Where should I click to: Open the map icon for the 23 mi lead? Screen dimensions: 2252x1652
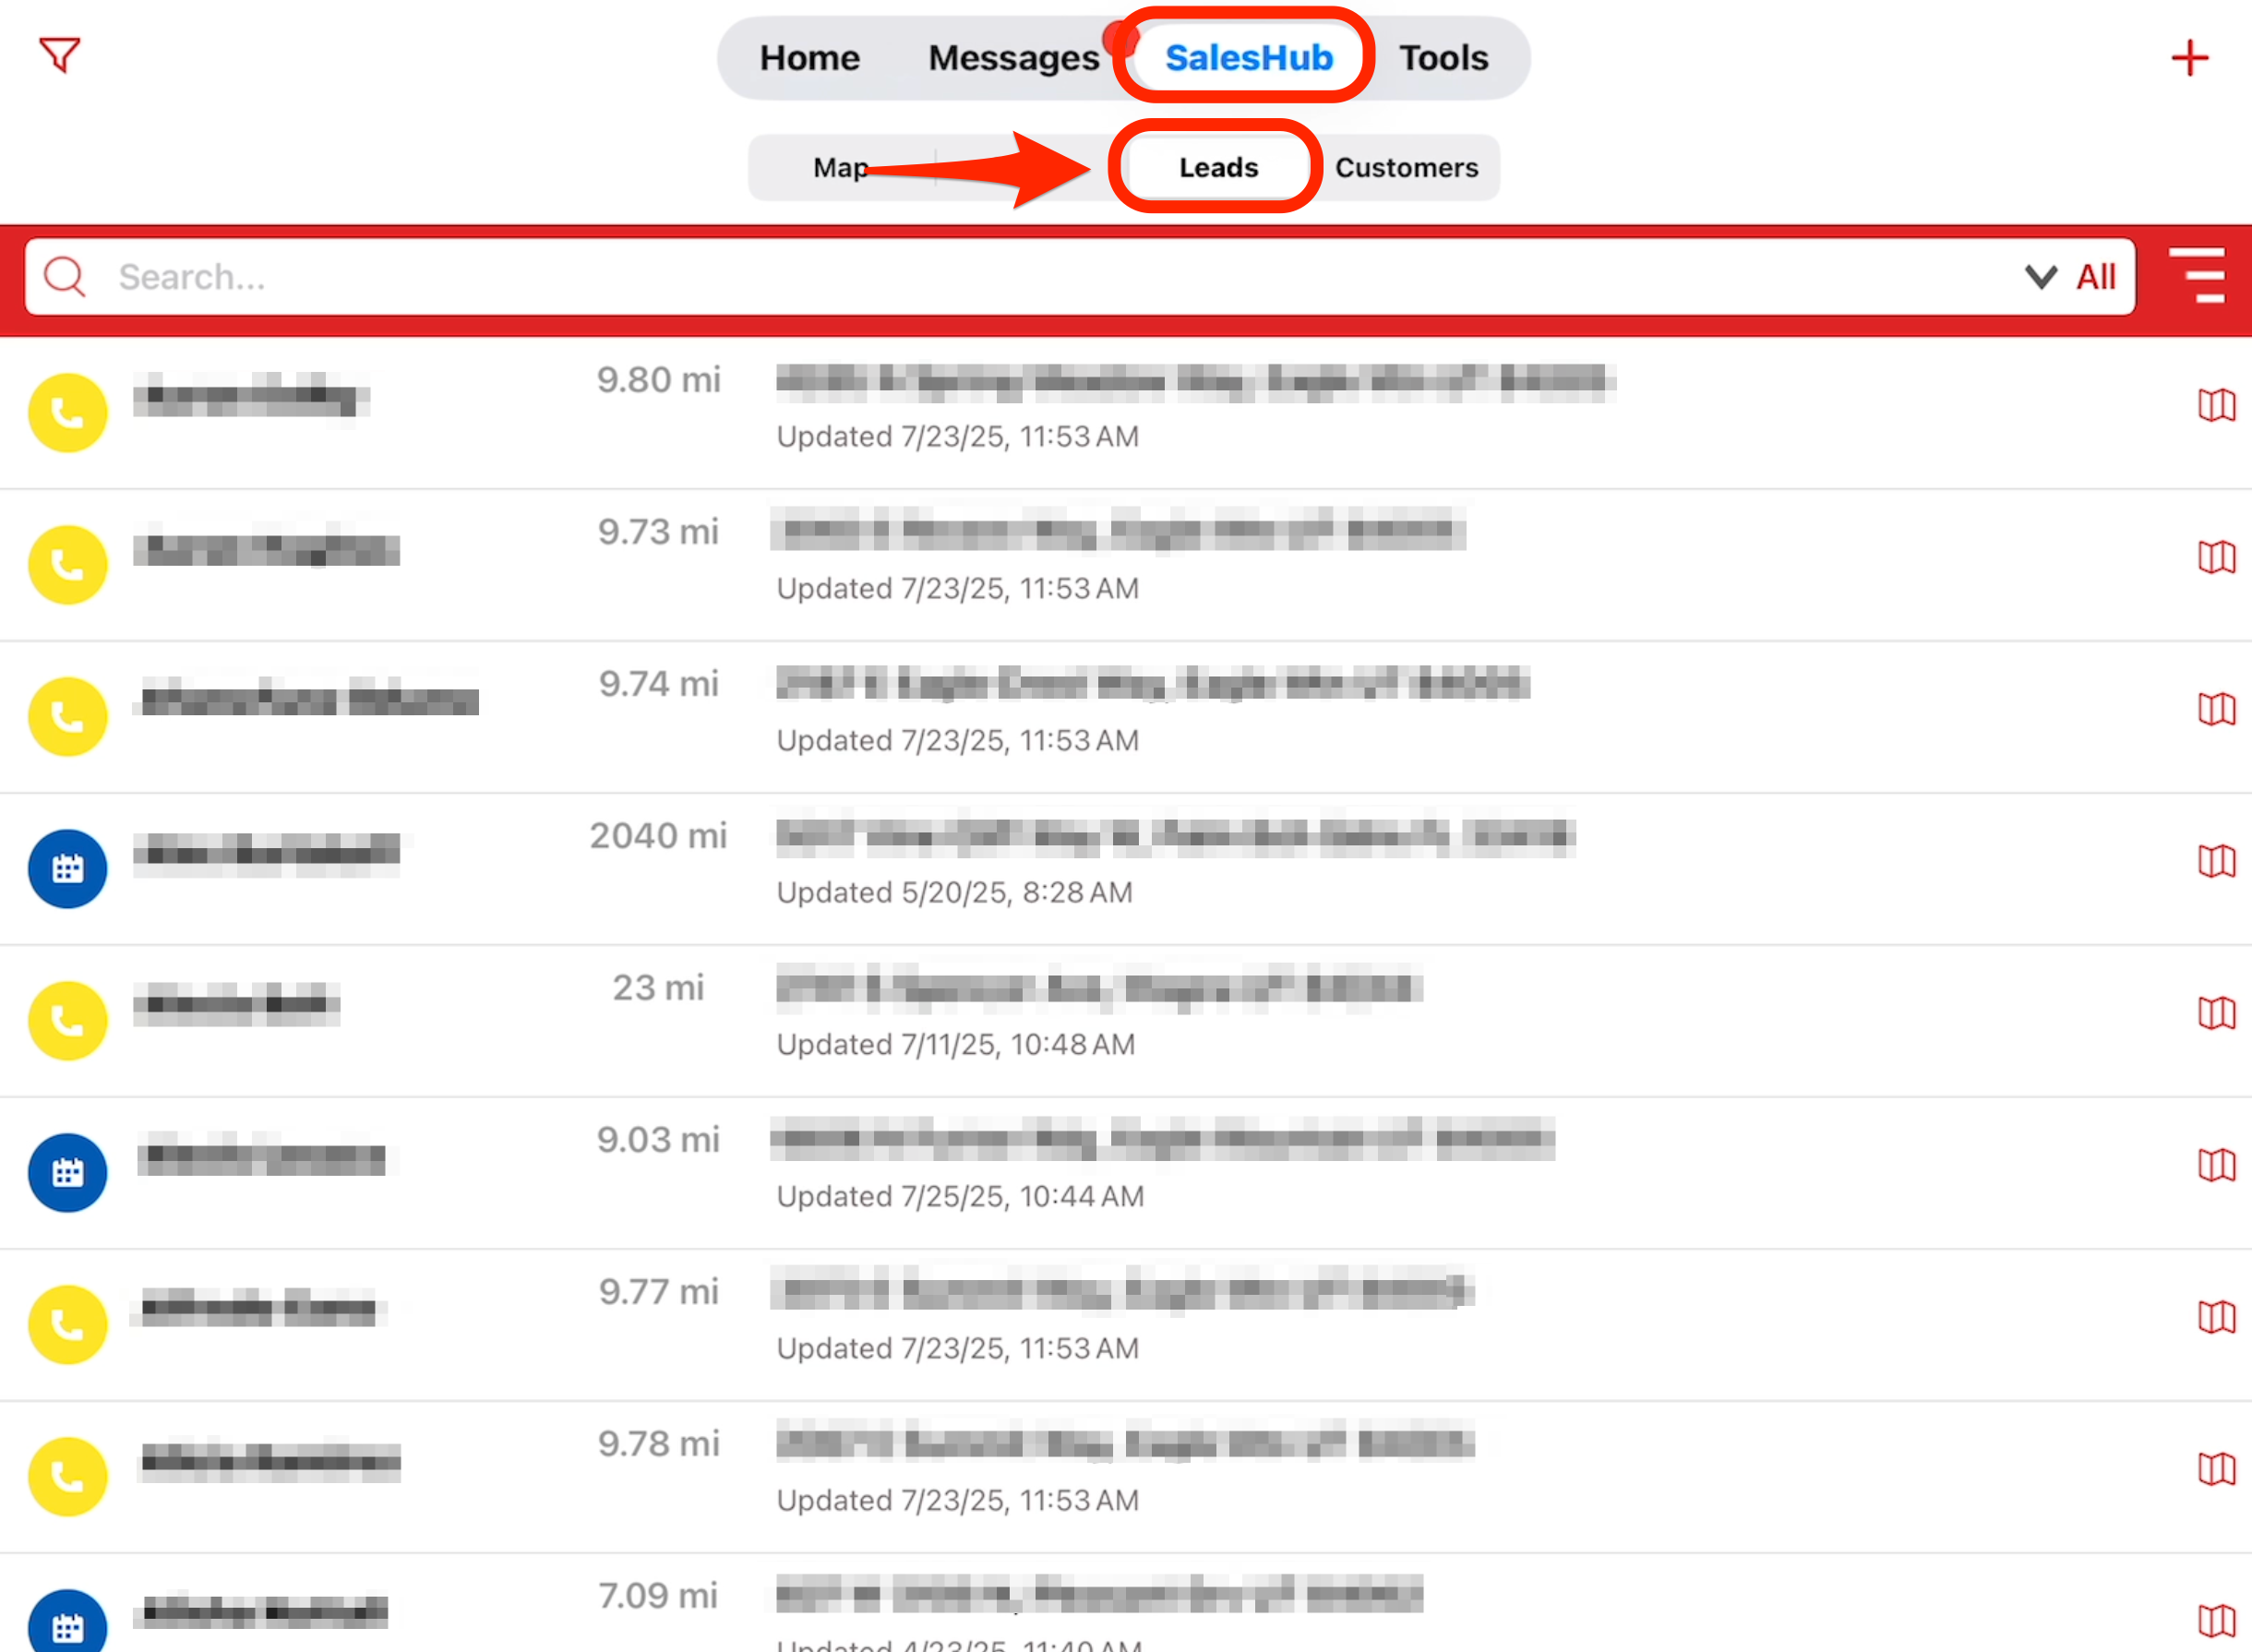(2216, 1013)
